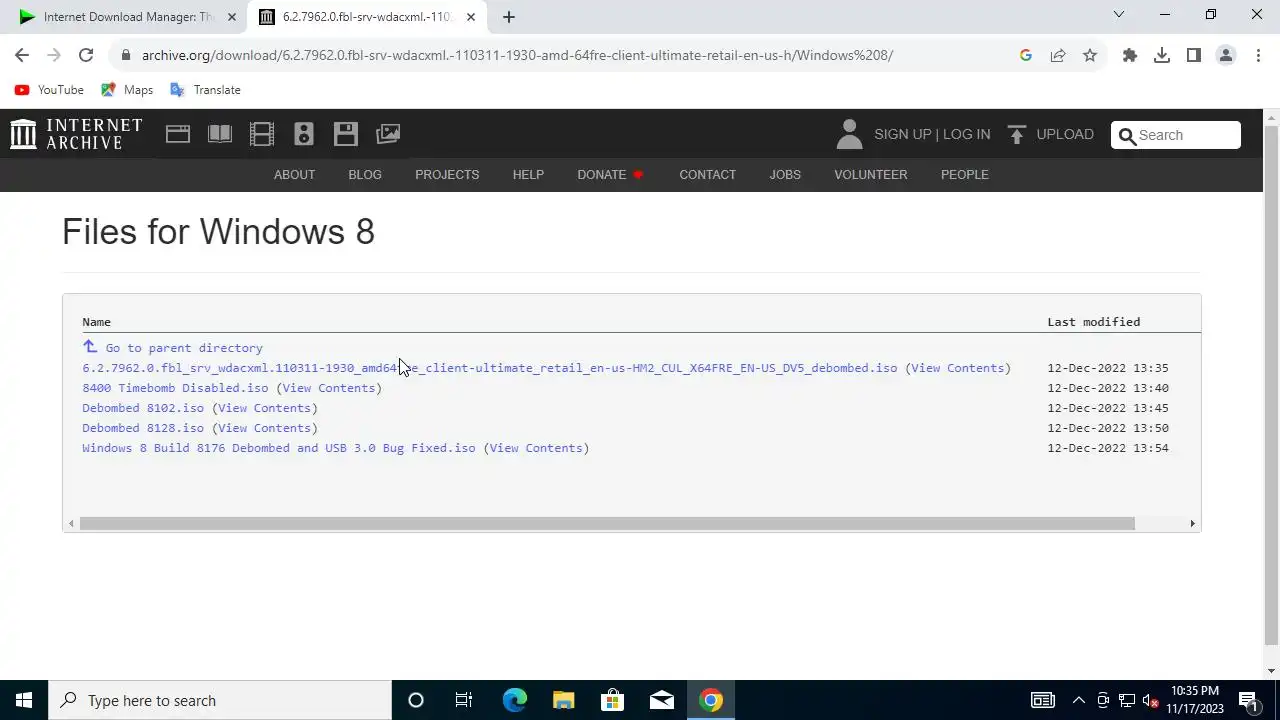Image resolution: width=1280 pixels, height=720 pixels.
Task: Click the LOG IN link
Action: tap(966, 134)
